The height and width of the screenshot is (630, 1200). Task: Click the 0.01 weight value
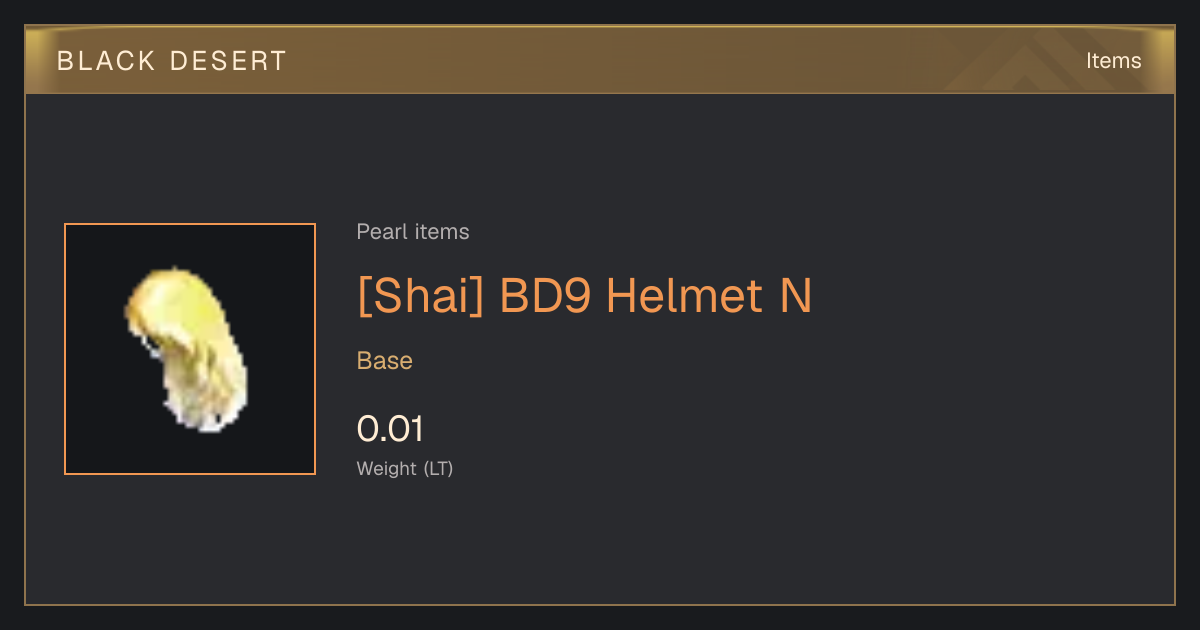(x=390, y=429)
